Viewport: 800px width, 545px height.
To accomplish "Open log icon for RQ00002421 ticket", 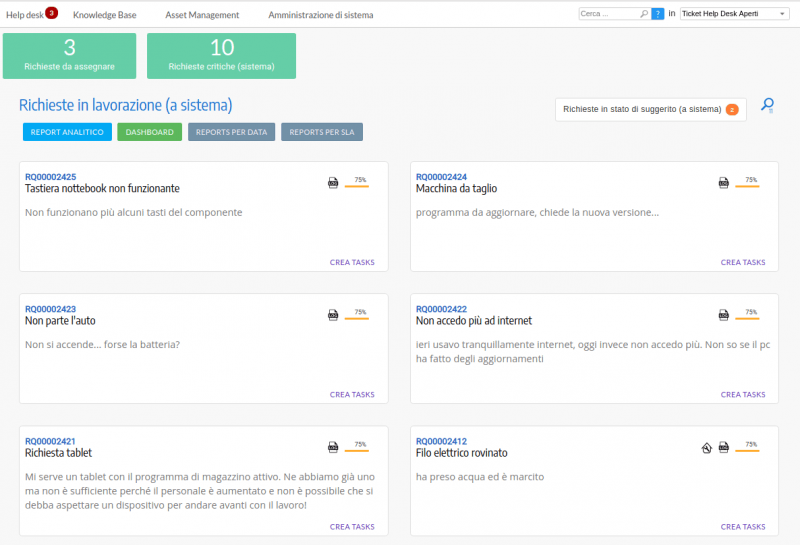I will (333, 447).
